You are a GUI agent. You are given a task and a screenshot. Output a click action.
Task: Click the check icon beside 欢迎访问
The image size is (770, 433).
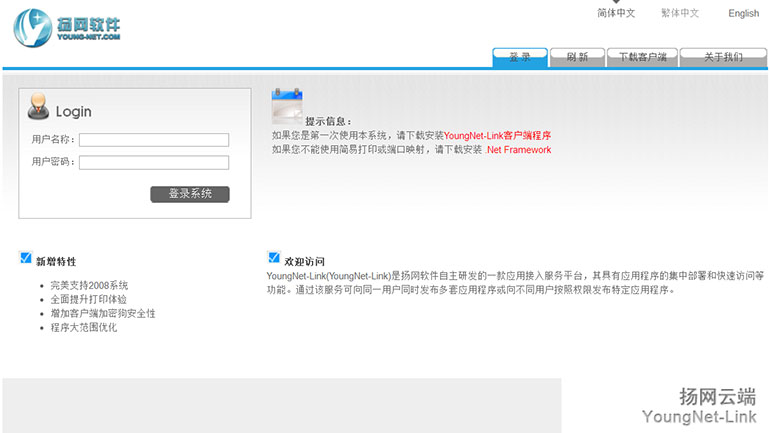[x=274, y=259]
